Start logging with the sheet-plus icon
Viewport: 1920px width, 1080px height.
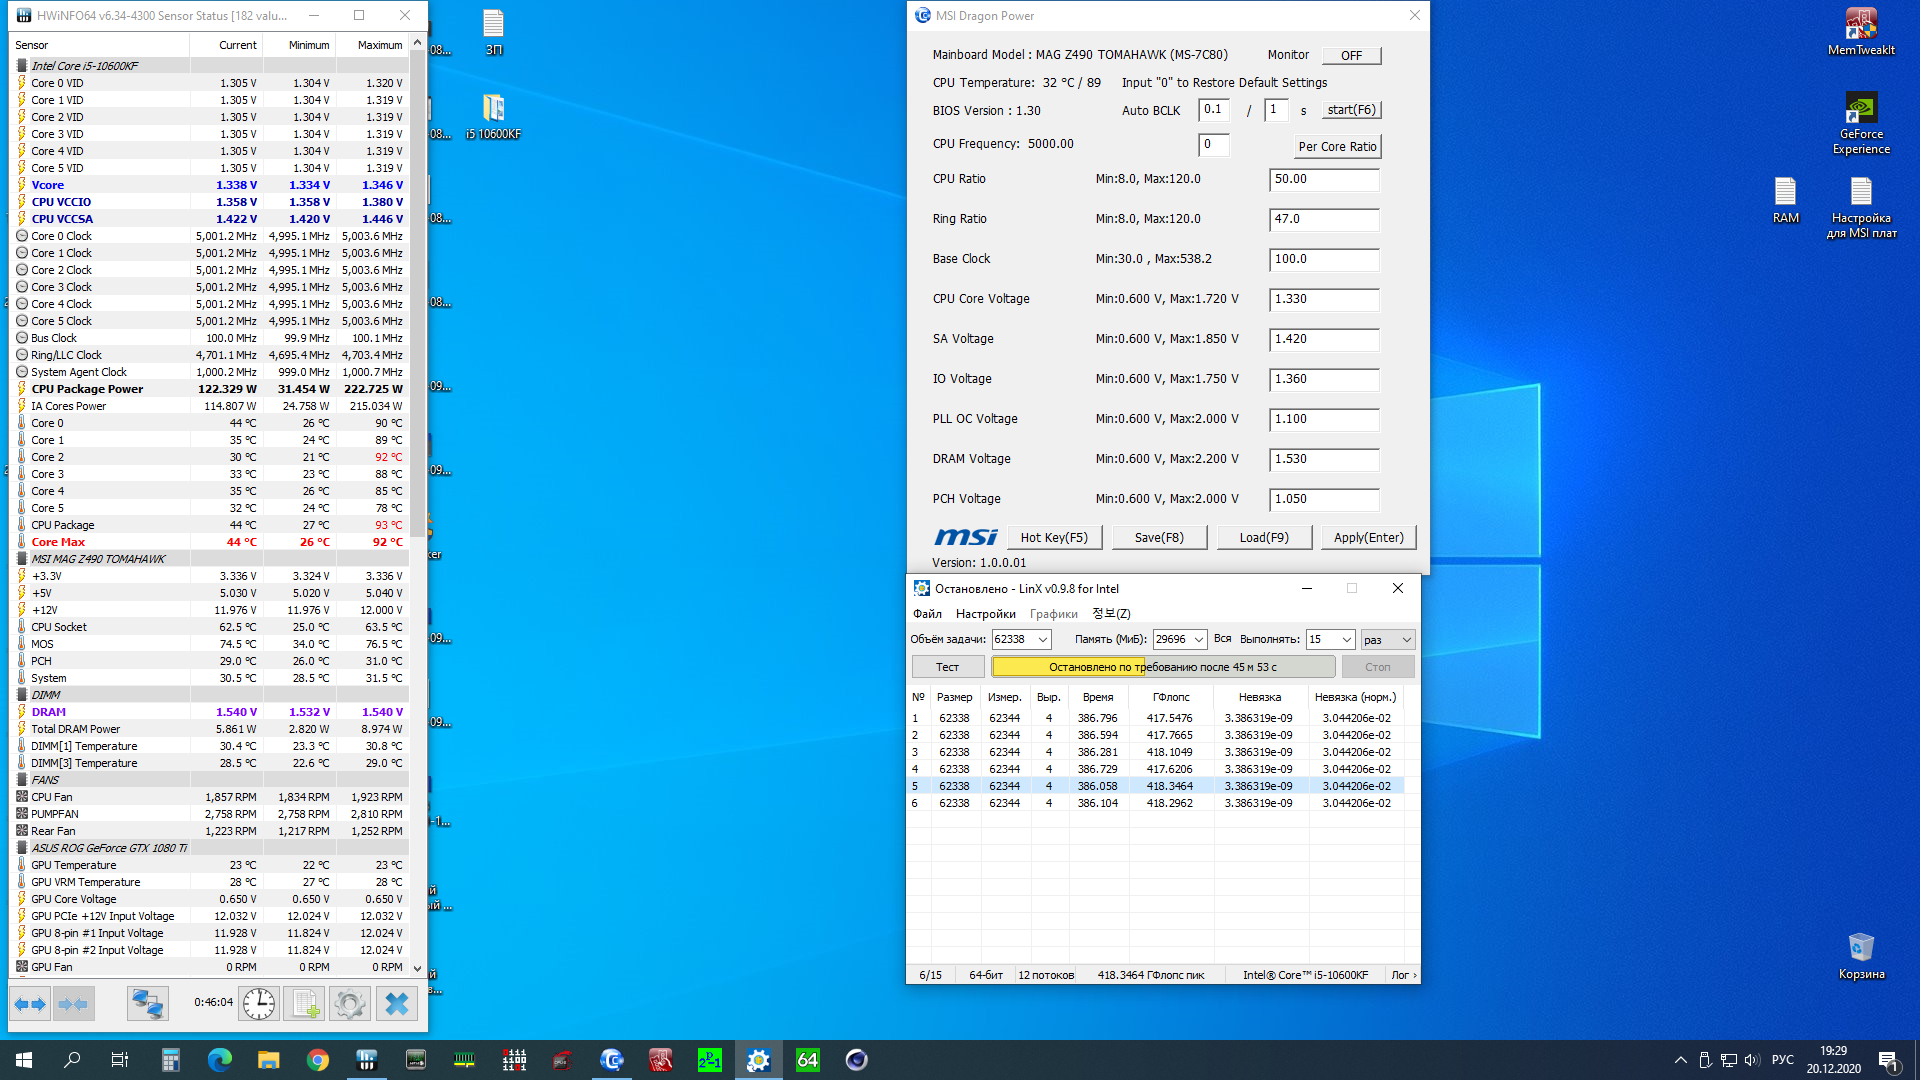click(x=304, y=1003)
